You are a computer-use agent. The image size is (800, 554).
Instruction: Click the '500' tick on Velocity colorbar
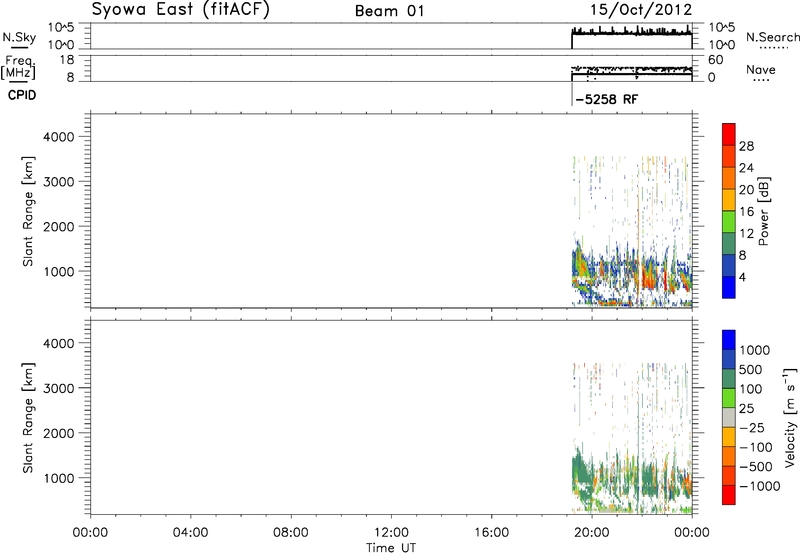pyautogui.click(x=750, y=369)
